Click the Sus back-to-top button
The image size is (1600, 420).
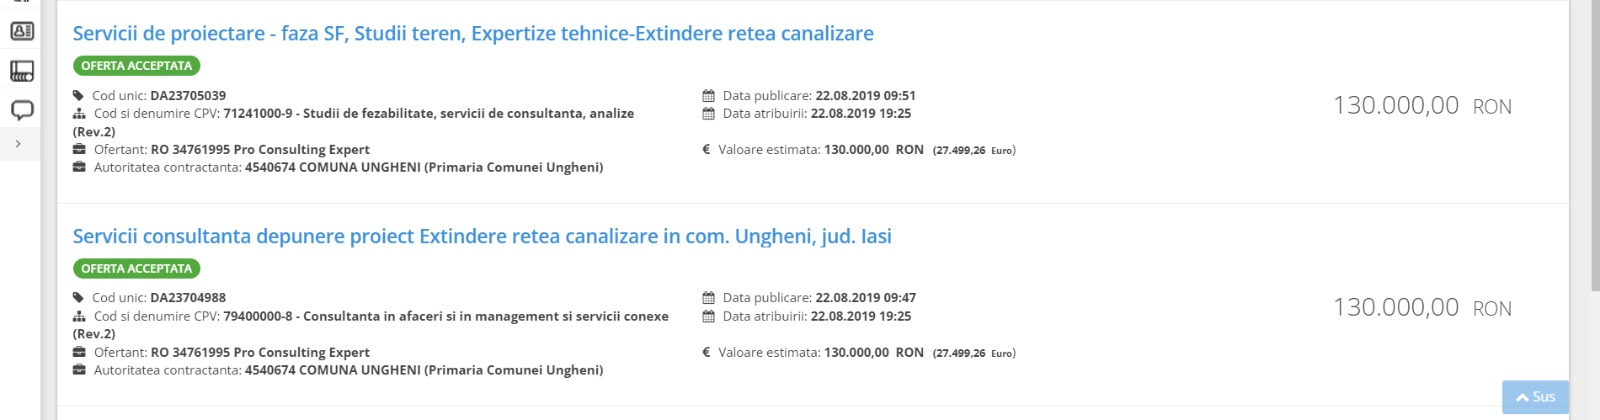(1535, 397)
